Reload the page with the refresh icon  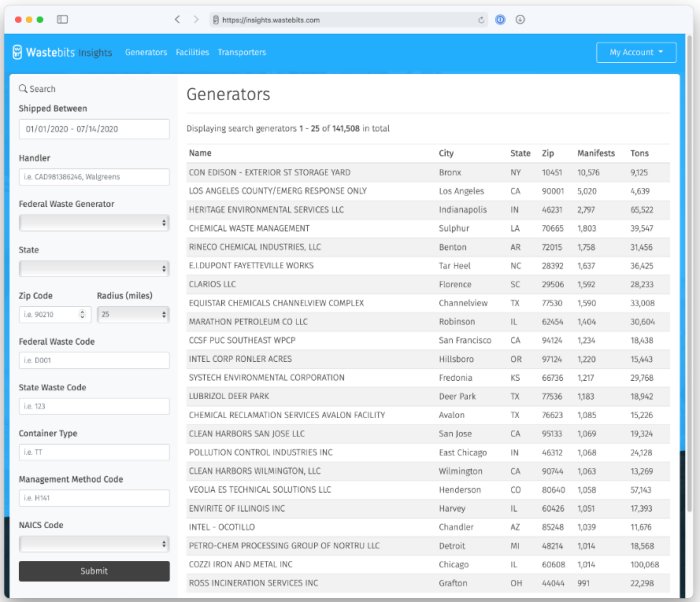[x=482, y=19]
